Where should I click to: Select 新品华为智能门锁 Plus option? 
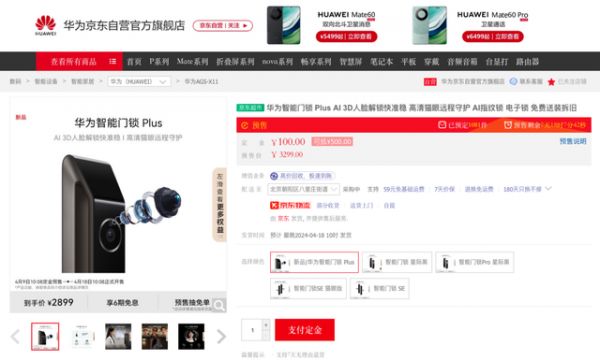coord(314,262)
